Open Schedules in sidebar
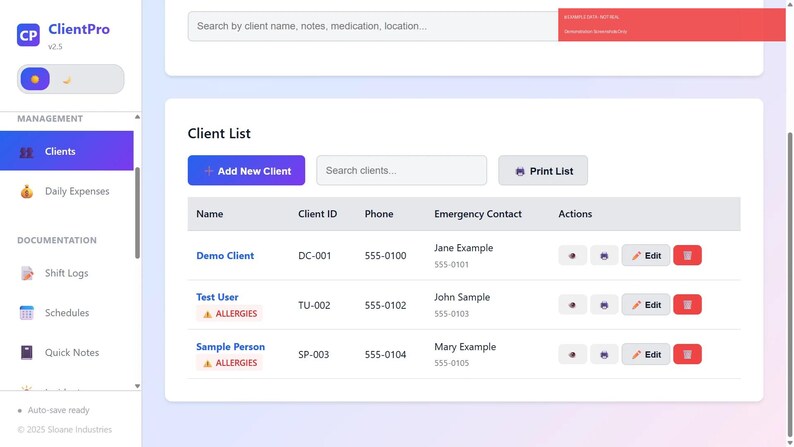The width and height of the screenshot is (794, 447). (x=66, y=313)
